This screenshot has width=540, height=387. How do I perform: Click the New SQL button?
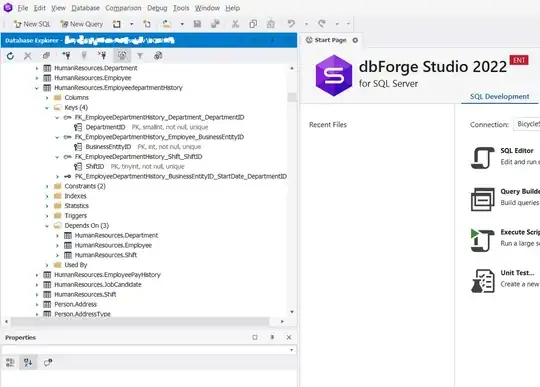click(x=32, y=24)
